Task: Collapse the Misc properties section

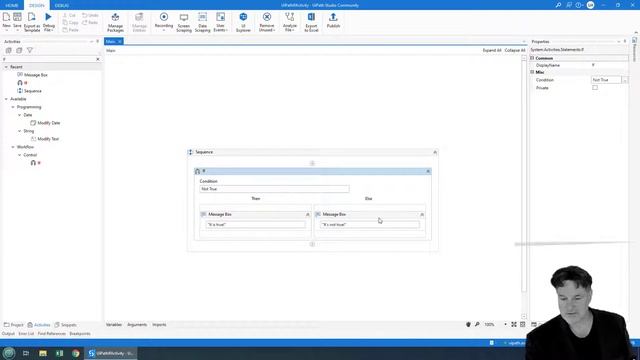Action: coord(532,72)
